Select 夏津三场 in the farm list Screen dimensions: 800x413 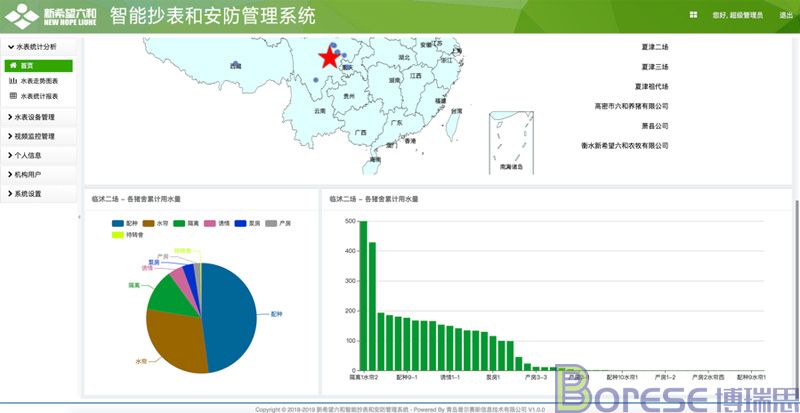[x=655, y=67]
